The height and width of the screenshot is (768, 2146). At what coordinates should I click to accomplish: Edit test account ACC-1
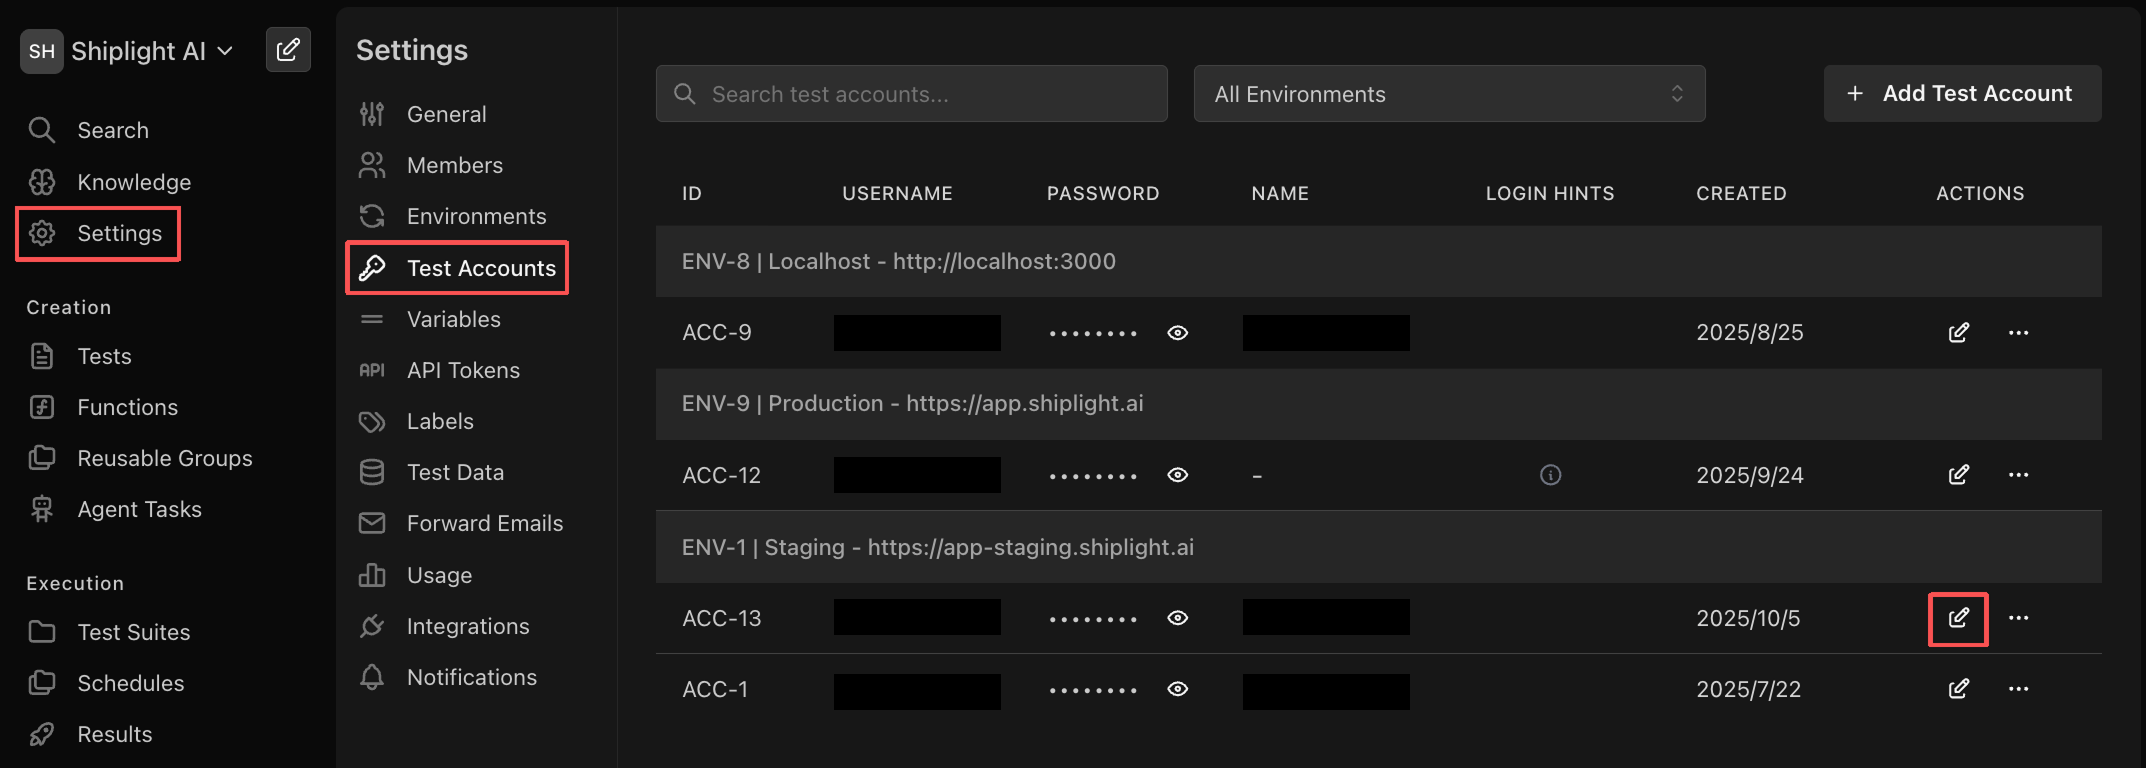(1959, 688)
